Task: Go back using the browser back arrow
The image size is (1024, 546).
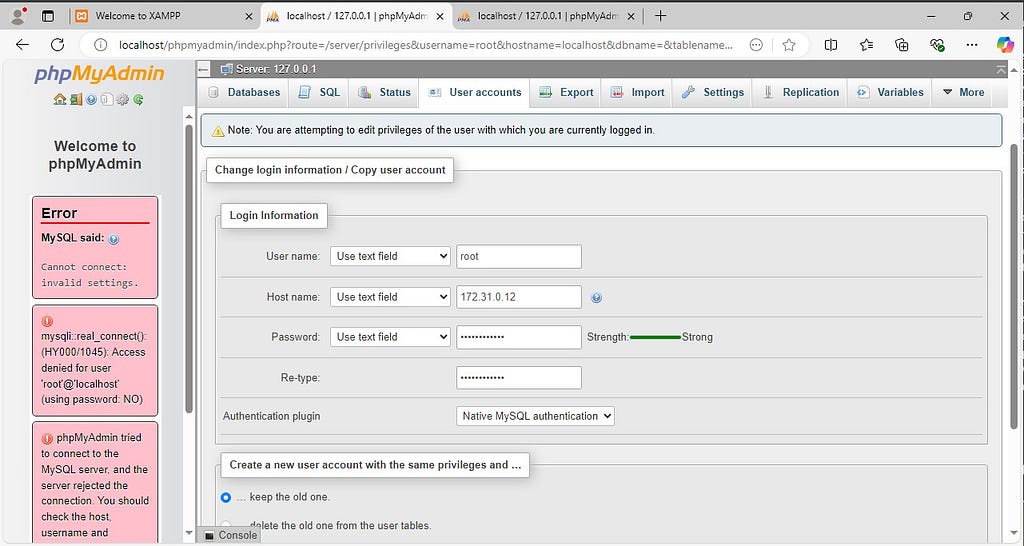Action: (22, 44)
